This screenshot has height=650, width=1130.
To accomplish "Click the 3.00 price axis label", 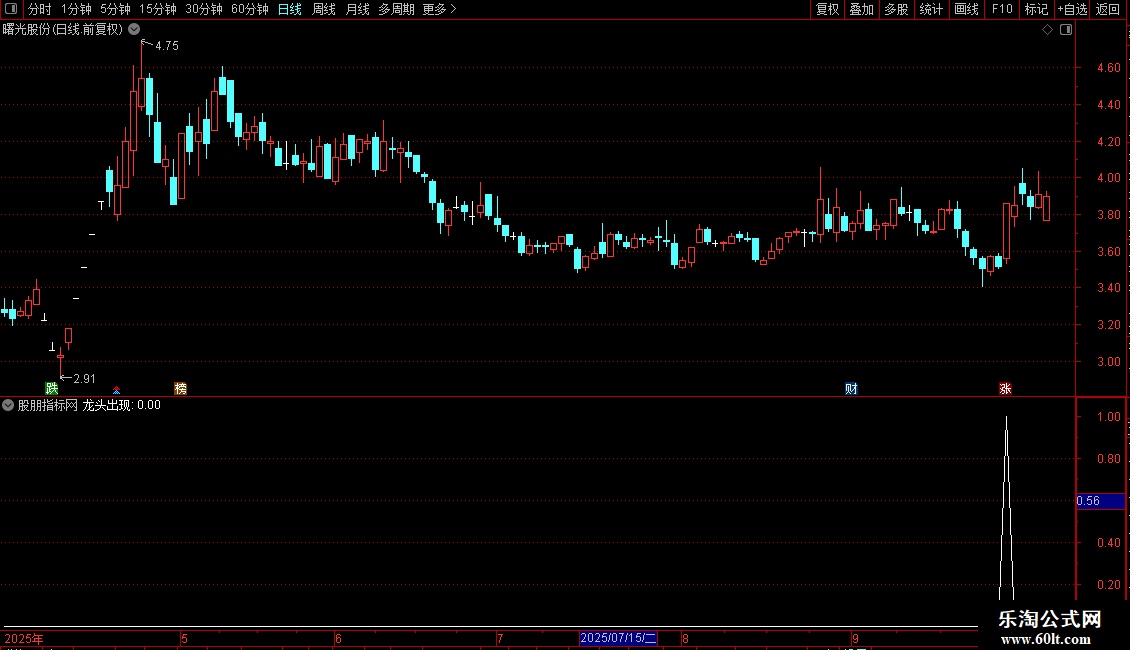I will (x=1108, y=362).
